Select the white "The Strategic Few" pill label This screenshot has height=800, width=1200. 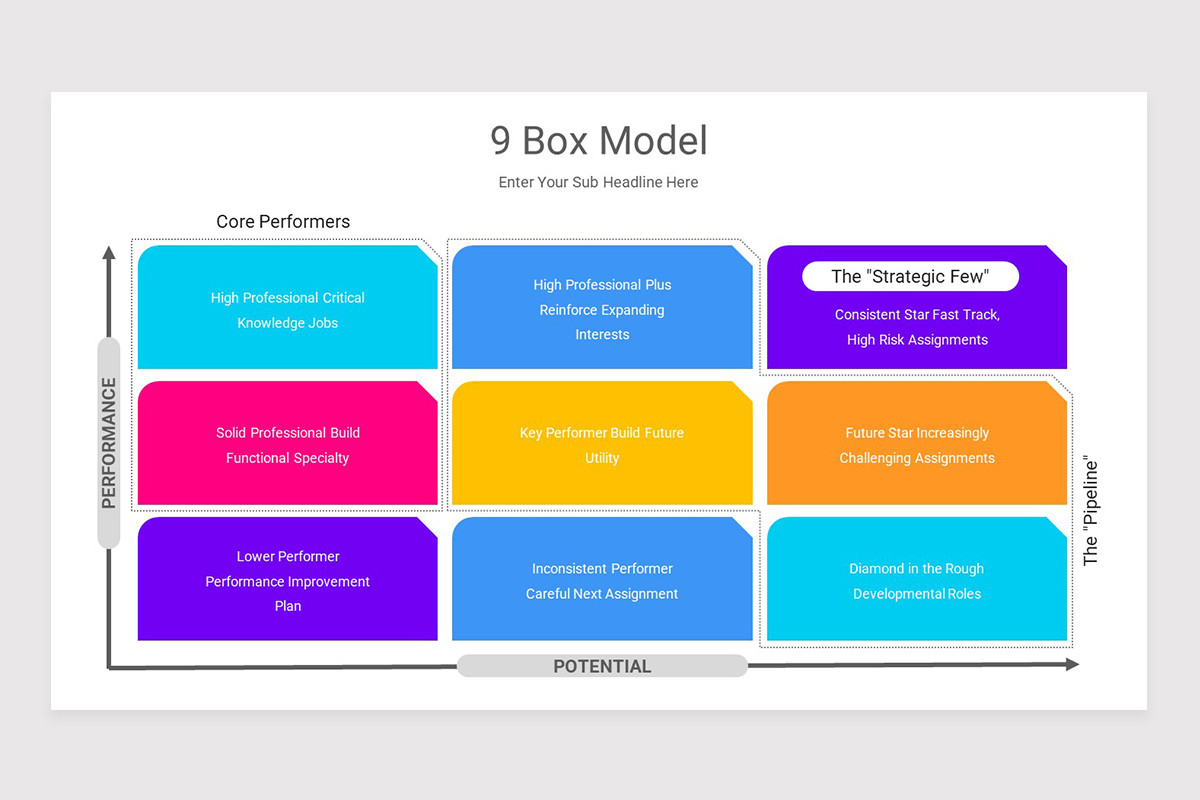tap(910, 277)
